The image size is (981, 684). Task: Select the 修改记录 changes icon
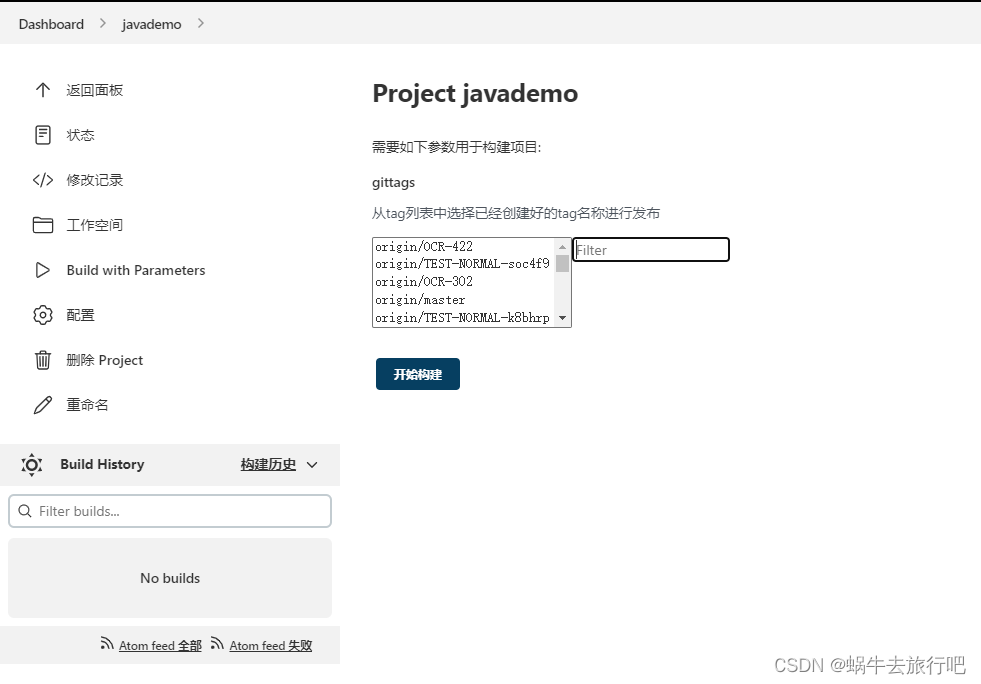tap(43, 180)
